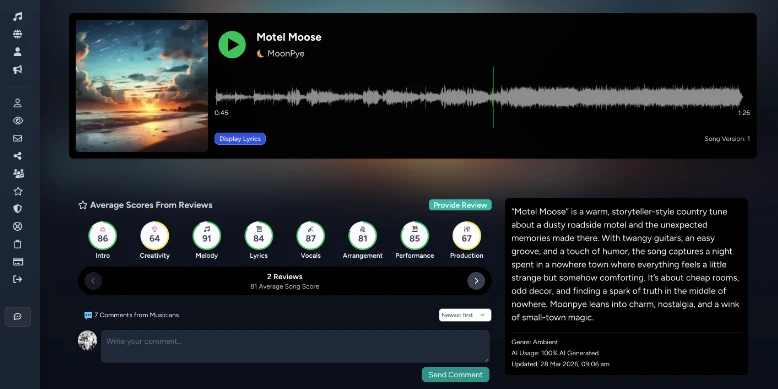Click the Provide Review button
This screenshot has height=389, width=778.
tap(460, 205)
